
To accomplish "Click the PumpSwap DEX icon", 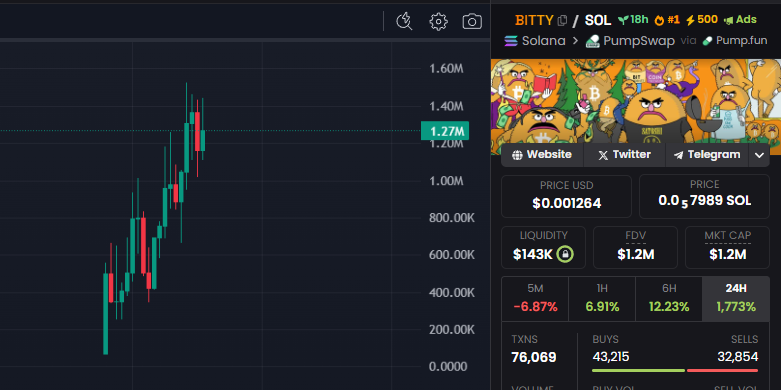I will pos(593,41).
